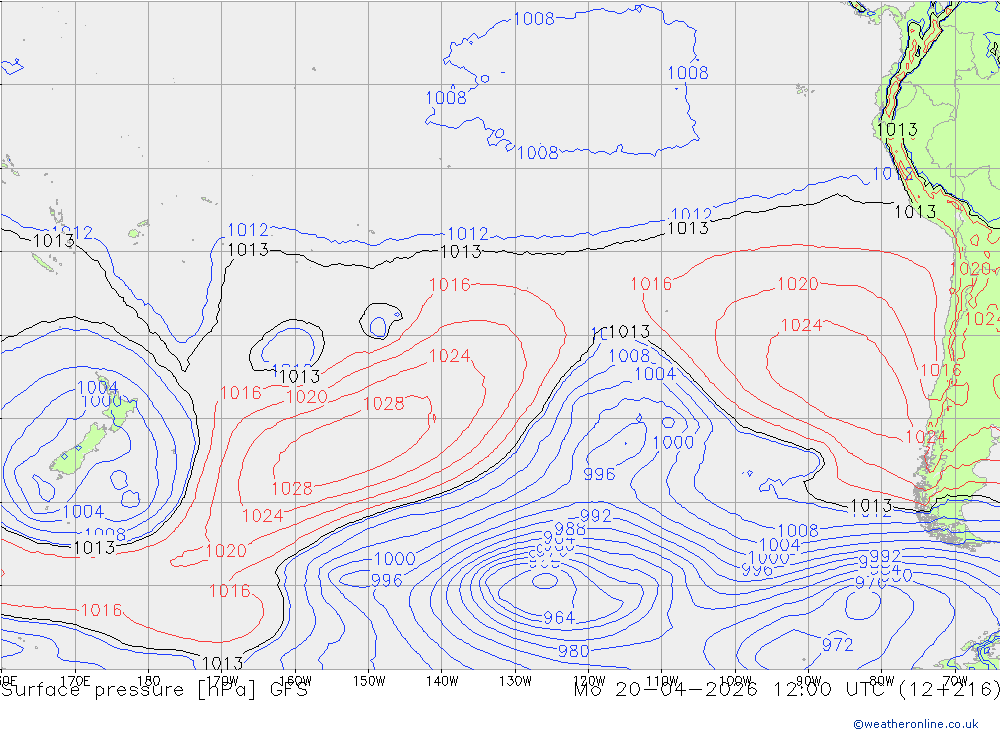Click the 140W longitude label
The height and width of the screenshot is (733, 1000).
coord(442,681)
